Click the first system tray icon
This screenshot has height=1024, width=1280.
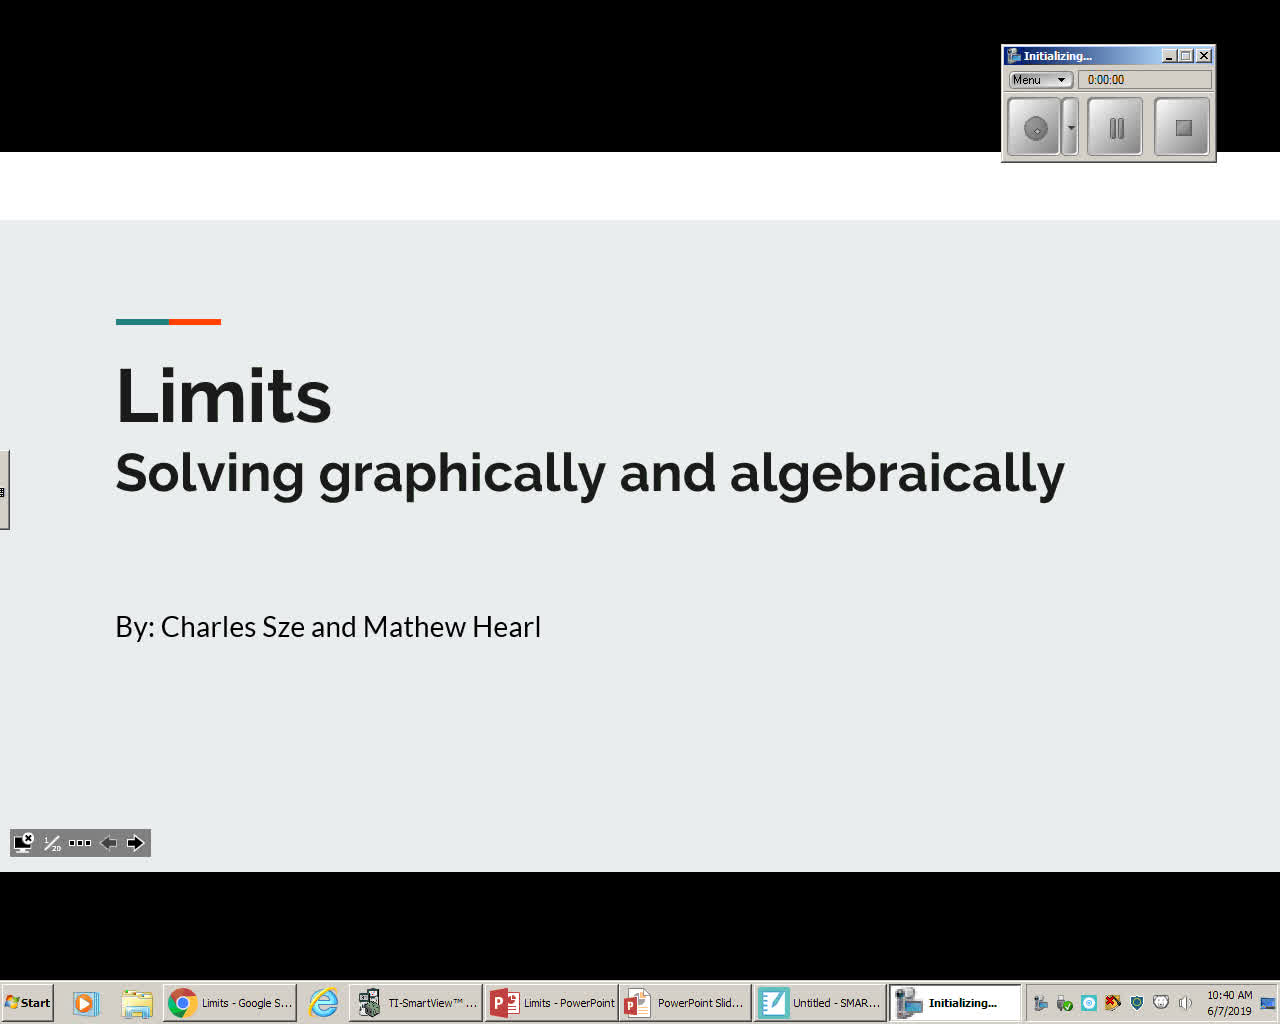[x=1040, y=1003]
